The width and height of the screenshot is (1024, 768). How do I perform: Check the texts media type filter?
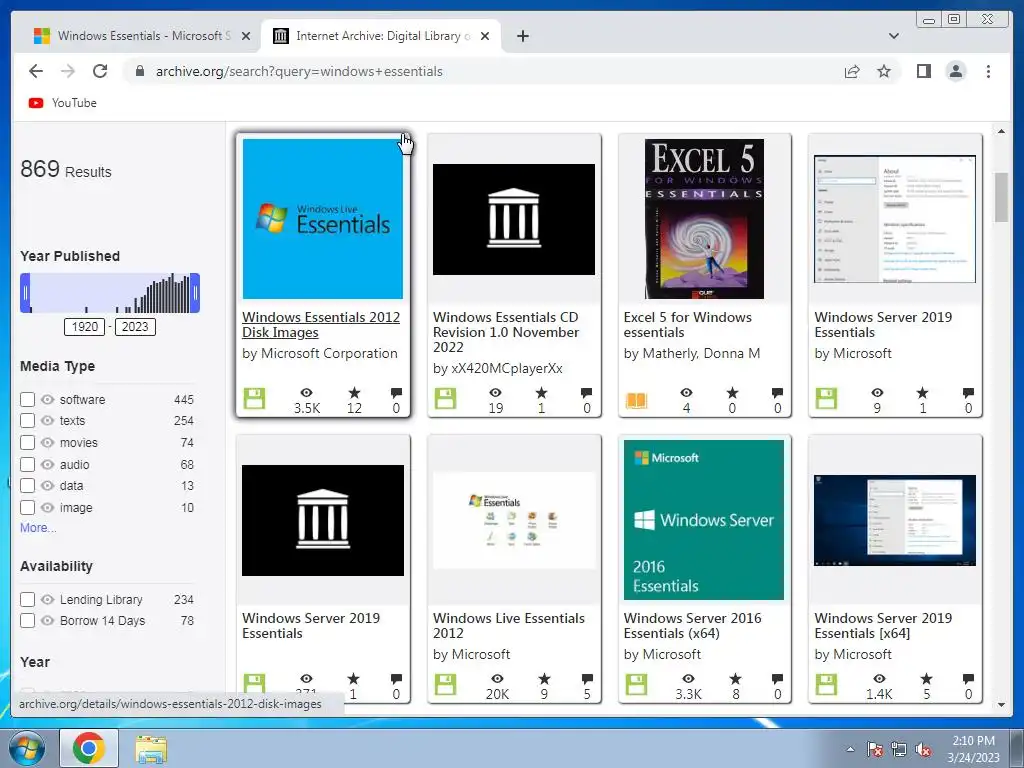pos(27,421)
